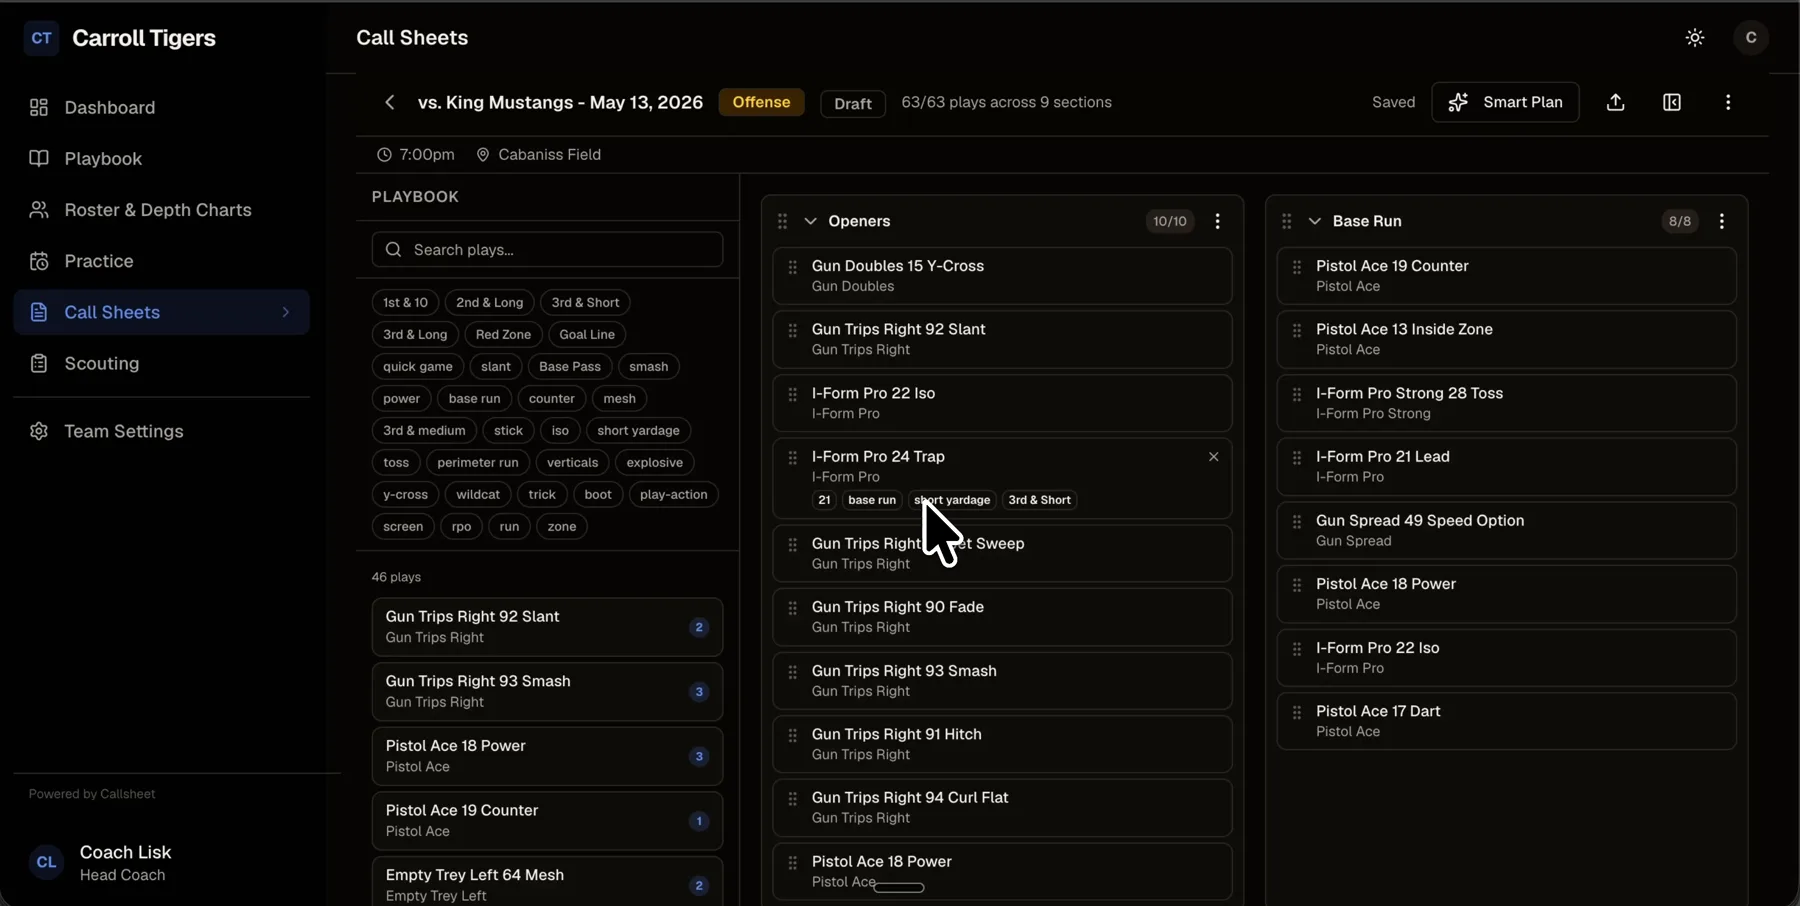Viewport: 1800px width, 906px height.
Task: Click drag handle for I-Form Pro 24 Trap
Action: [x=793, y=457]
